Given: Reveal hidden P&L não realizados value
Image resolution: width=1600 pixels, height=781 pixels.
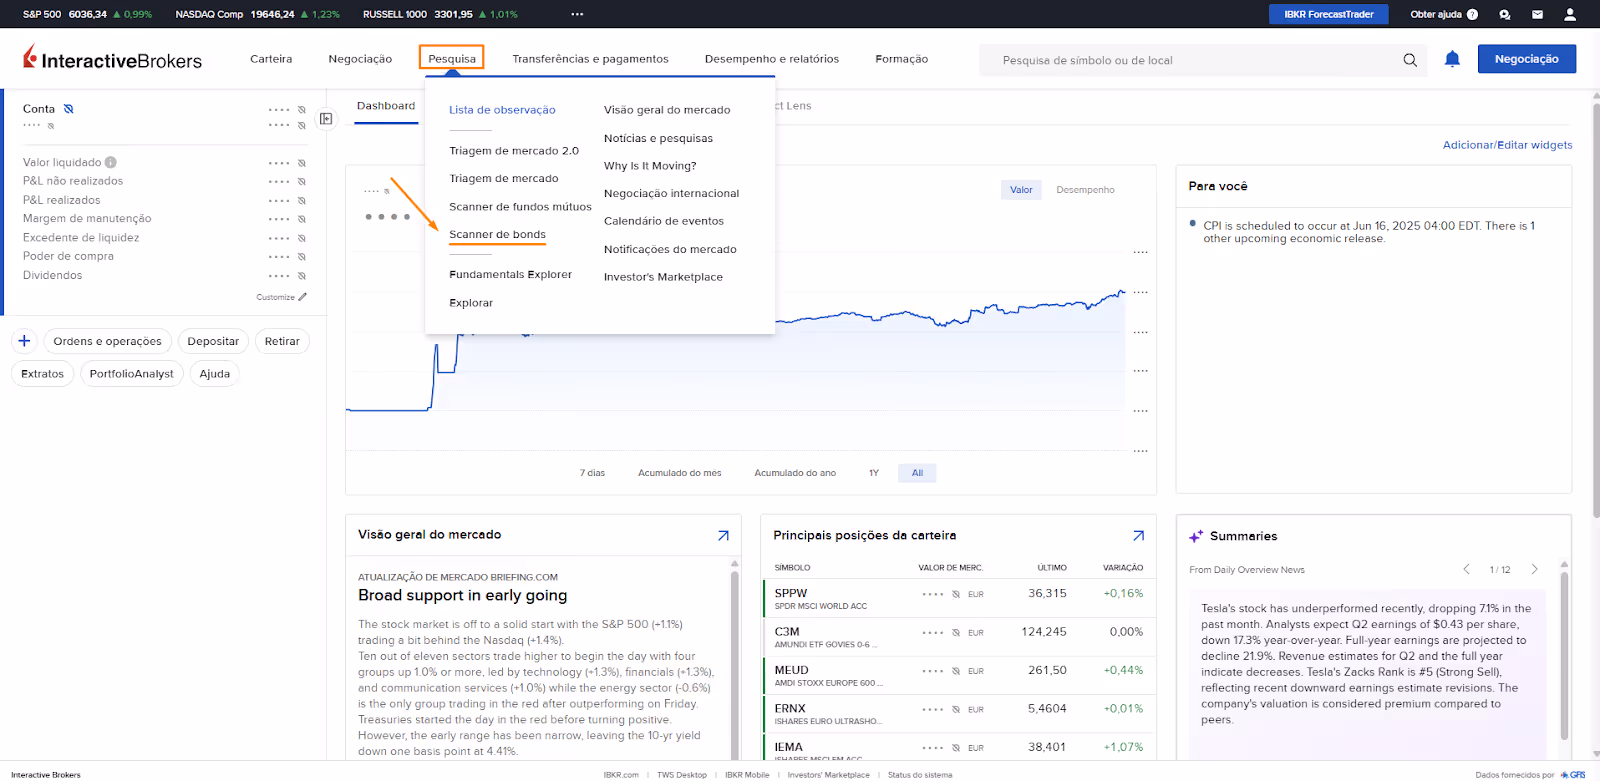Looking at the screenshot, I should click(x=301, y=182).
